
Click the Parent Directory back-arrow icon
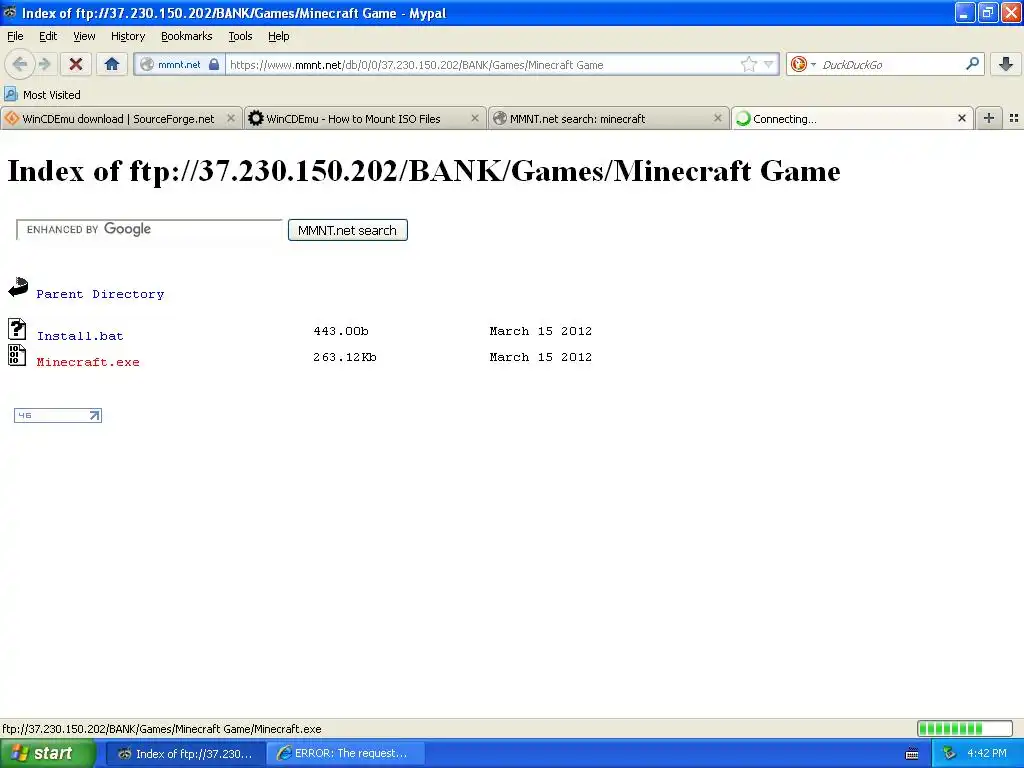[18, 287]
